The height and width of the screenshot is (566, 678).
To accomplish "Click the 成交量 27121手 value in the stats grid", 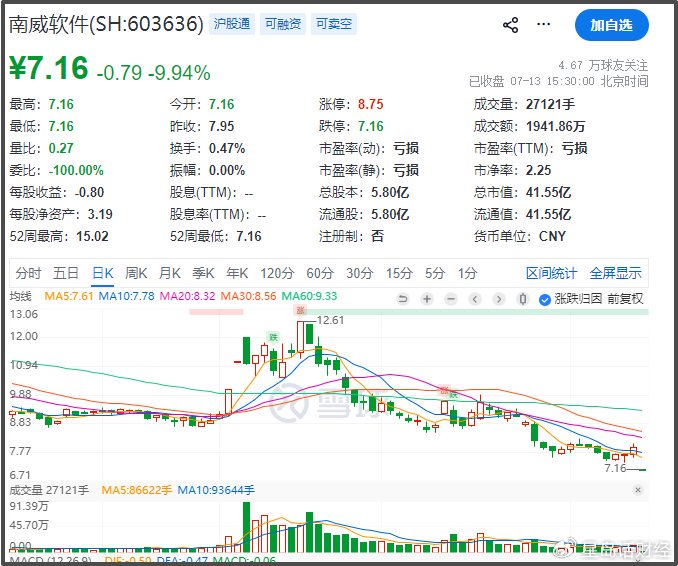I will [550, 104].
